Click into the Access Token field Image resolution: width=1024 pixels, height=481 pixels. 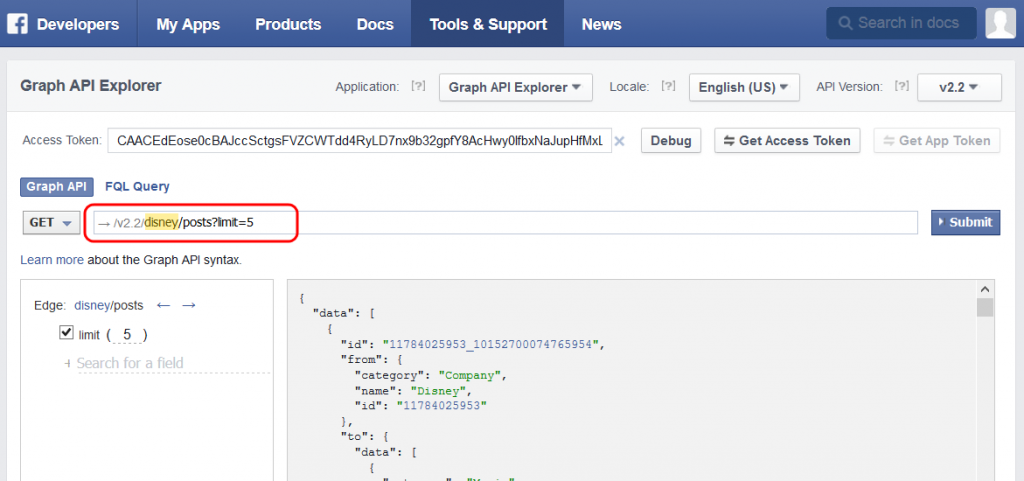tap(360, 141)
